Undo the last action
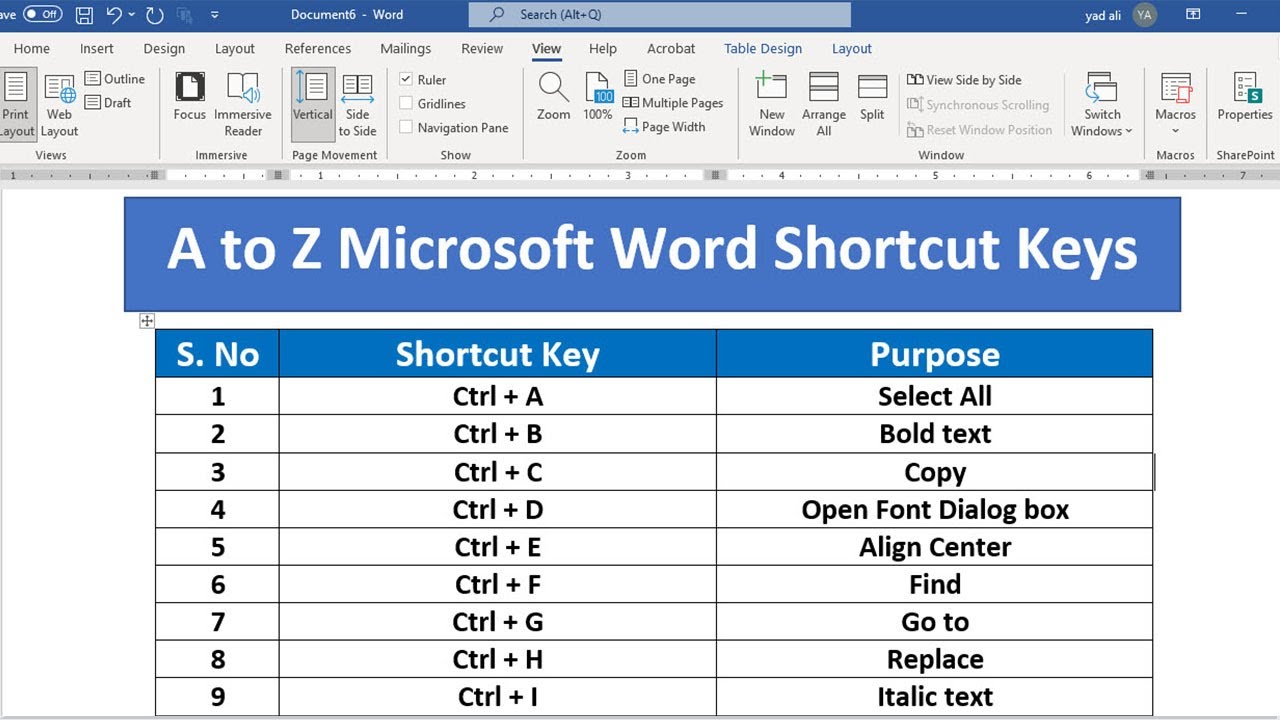Viewport: 1280px width, 720px height. tap(113, 15)
